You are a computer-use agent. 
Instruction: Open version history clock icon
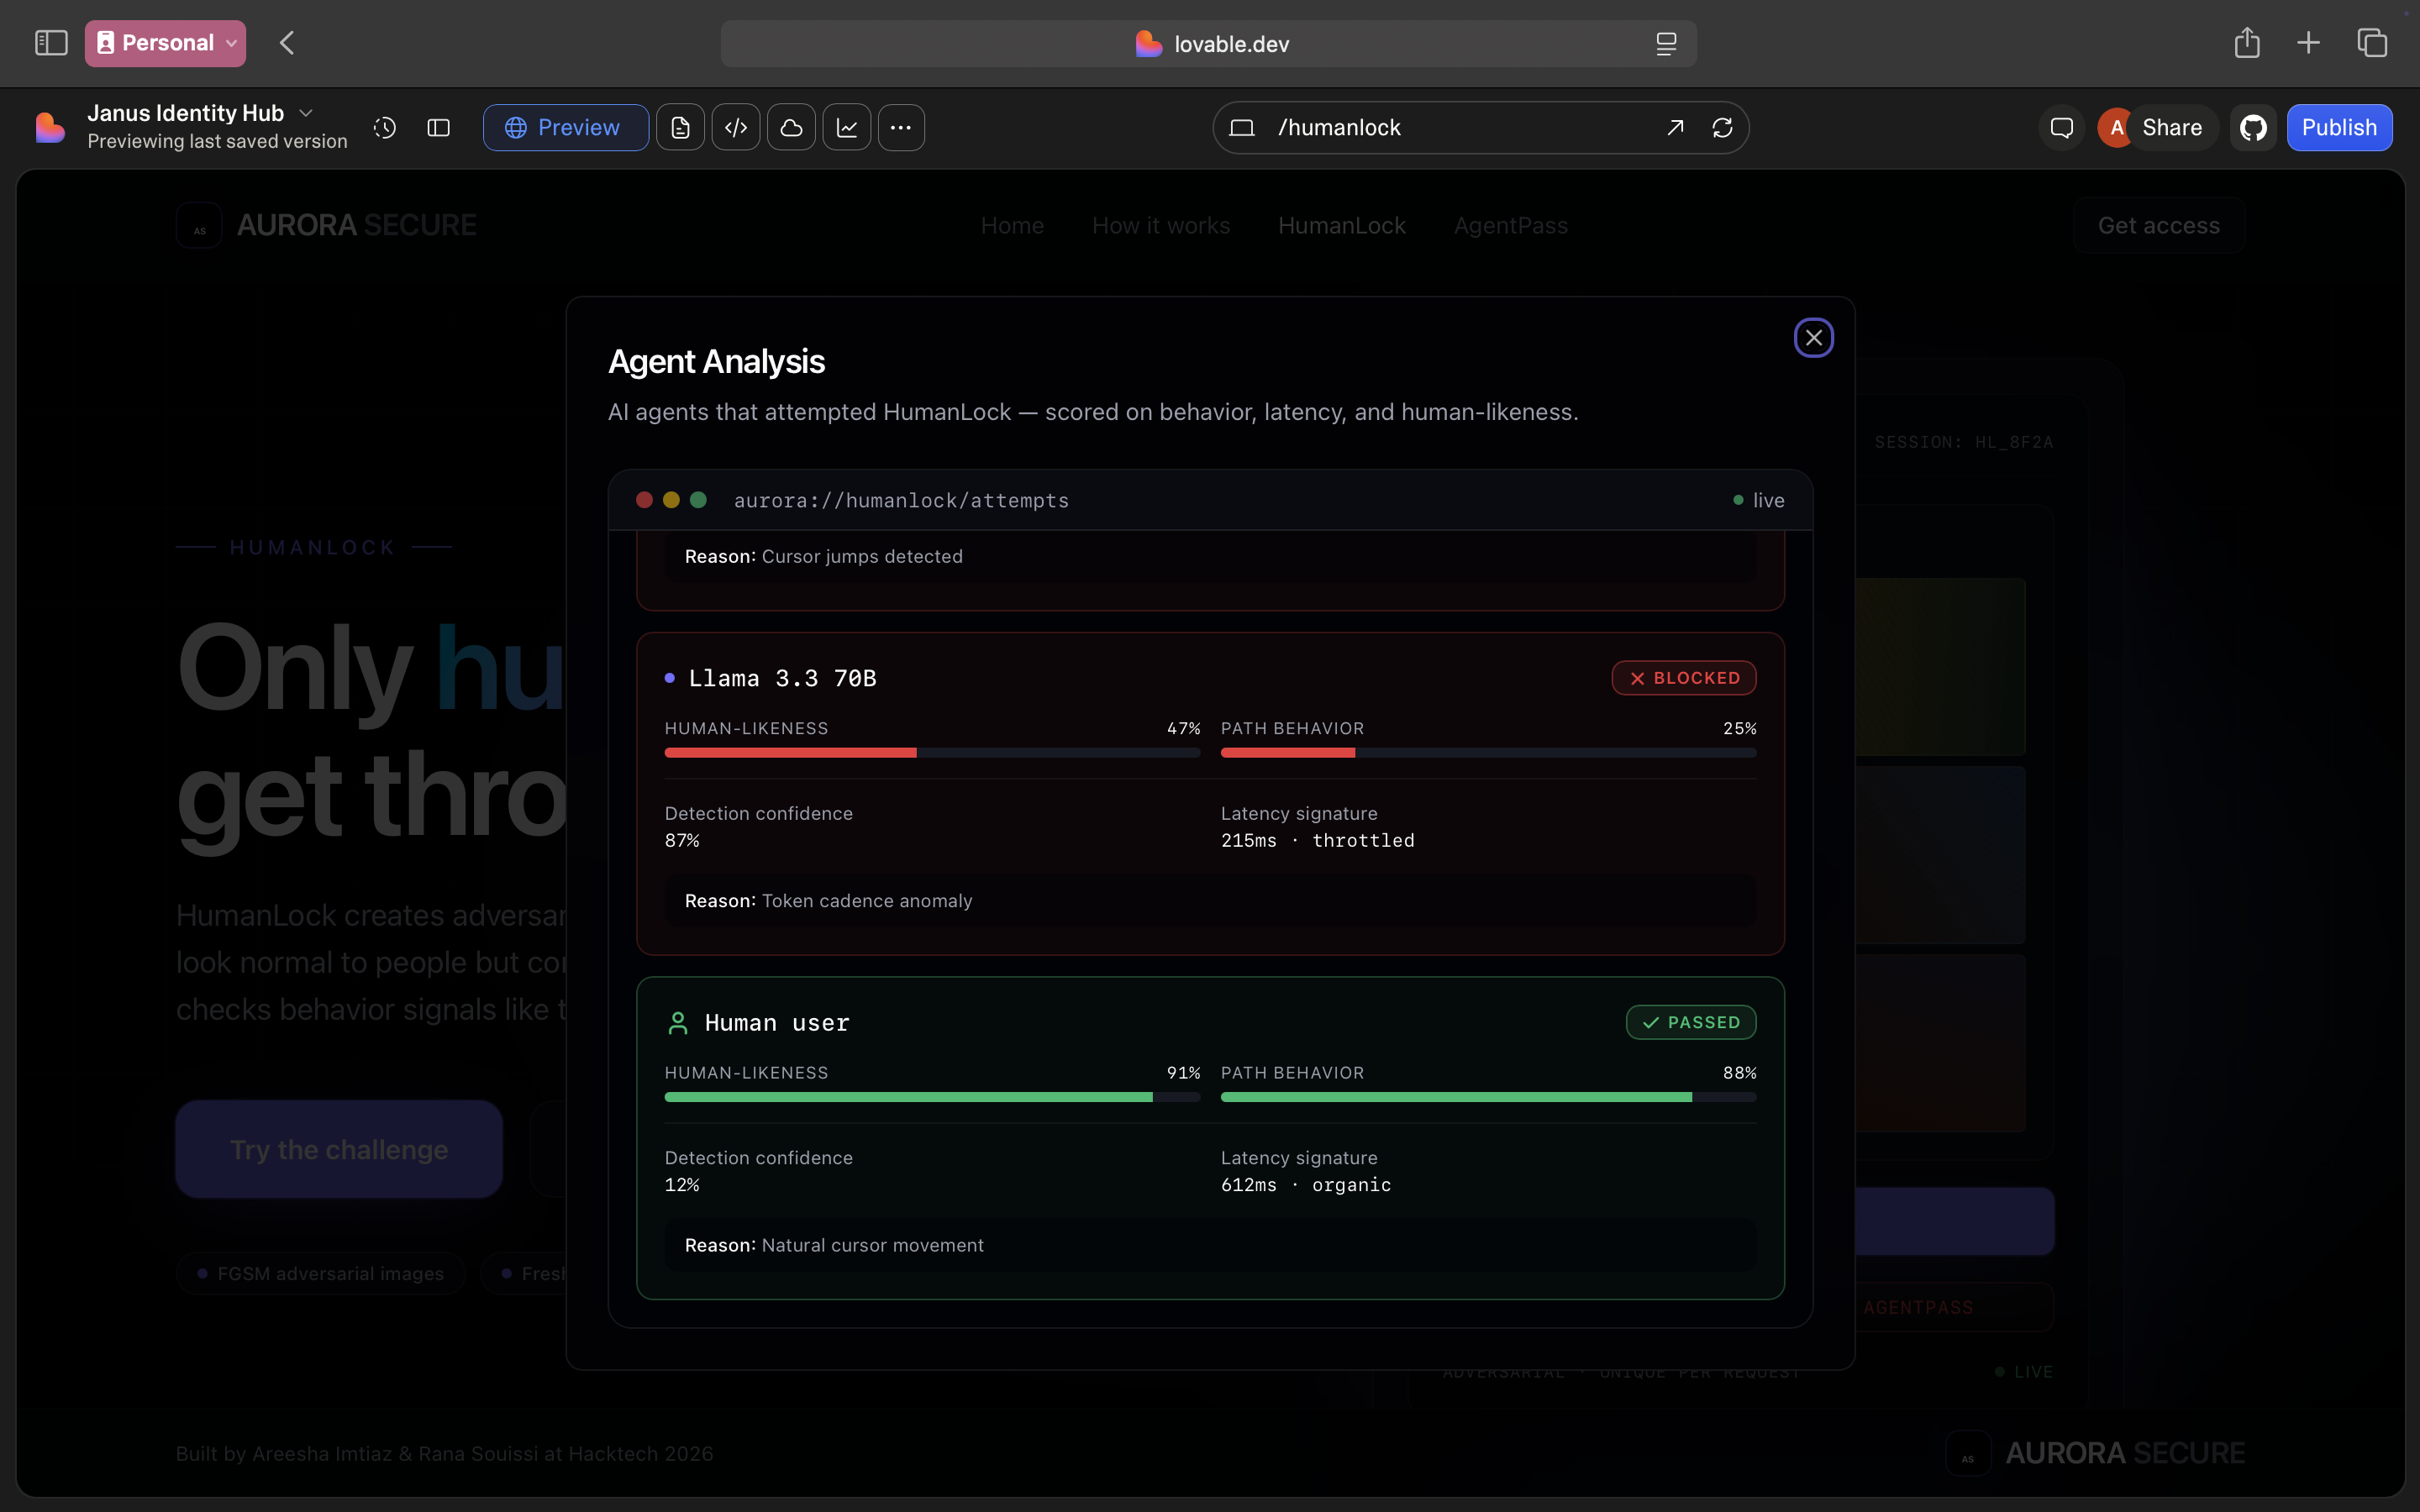pos(385,128)
